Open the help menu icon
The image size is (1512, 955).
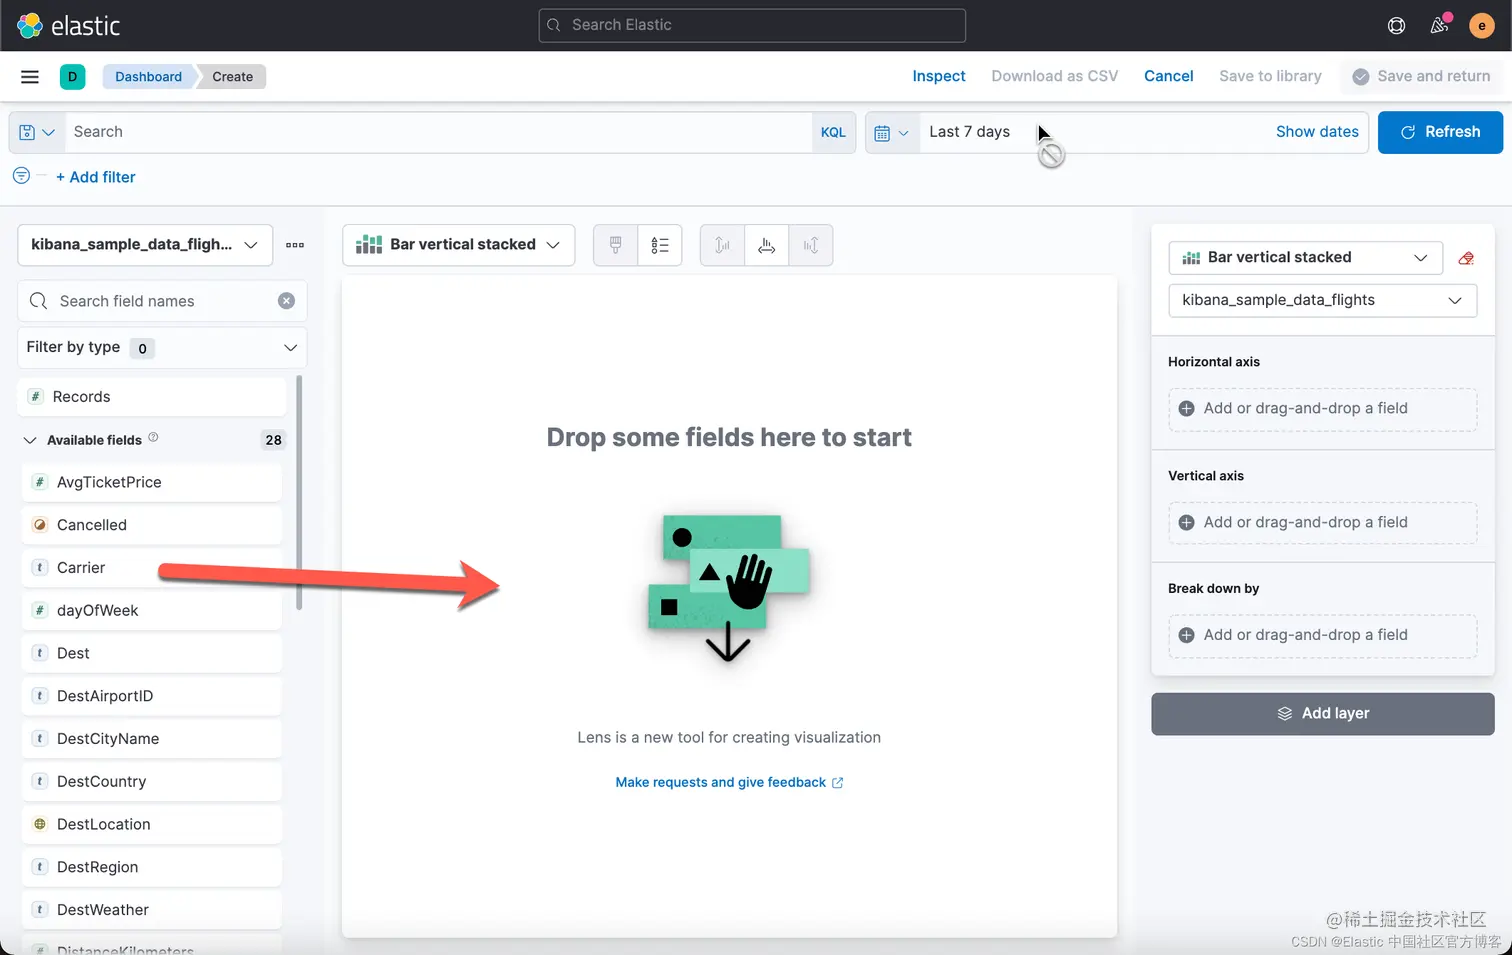coord(1396,25)
